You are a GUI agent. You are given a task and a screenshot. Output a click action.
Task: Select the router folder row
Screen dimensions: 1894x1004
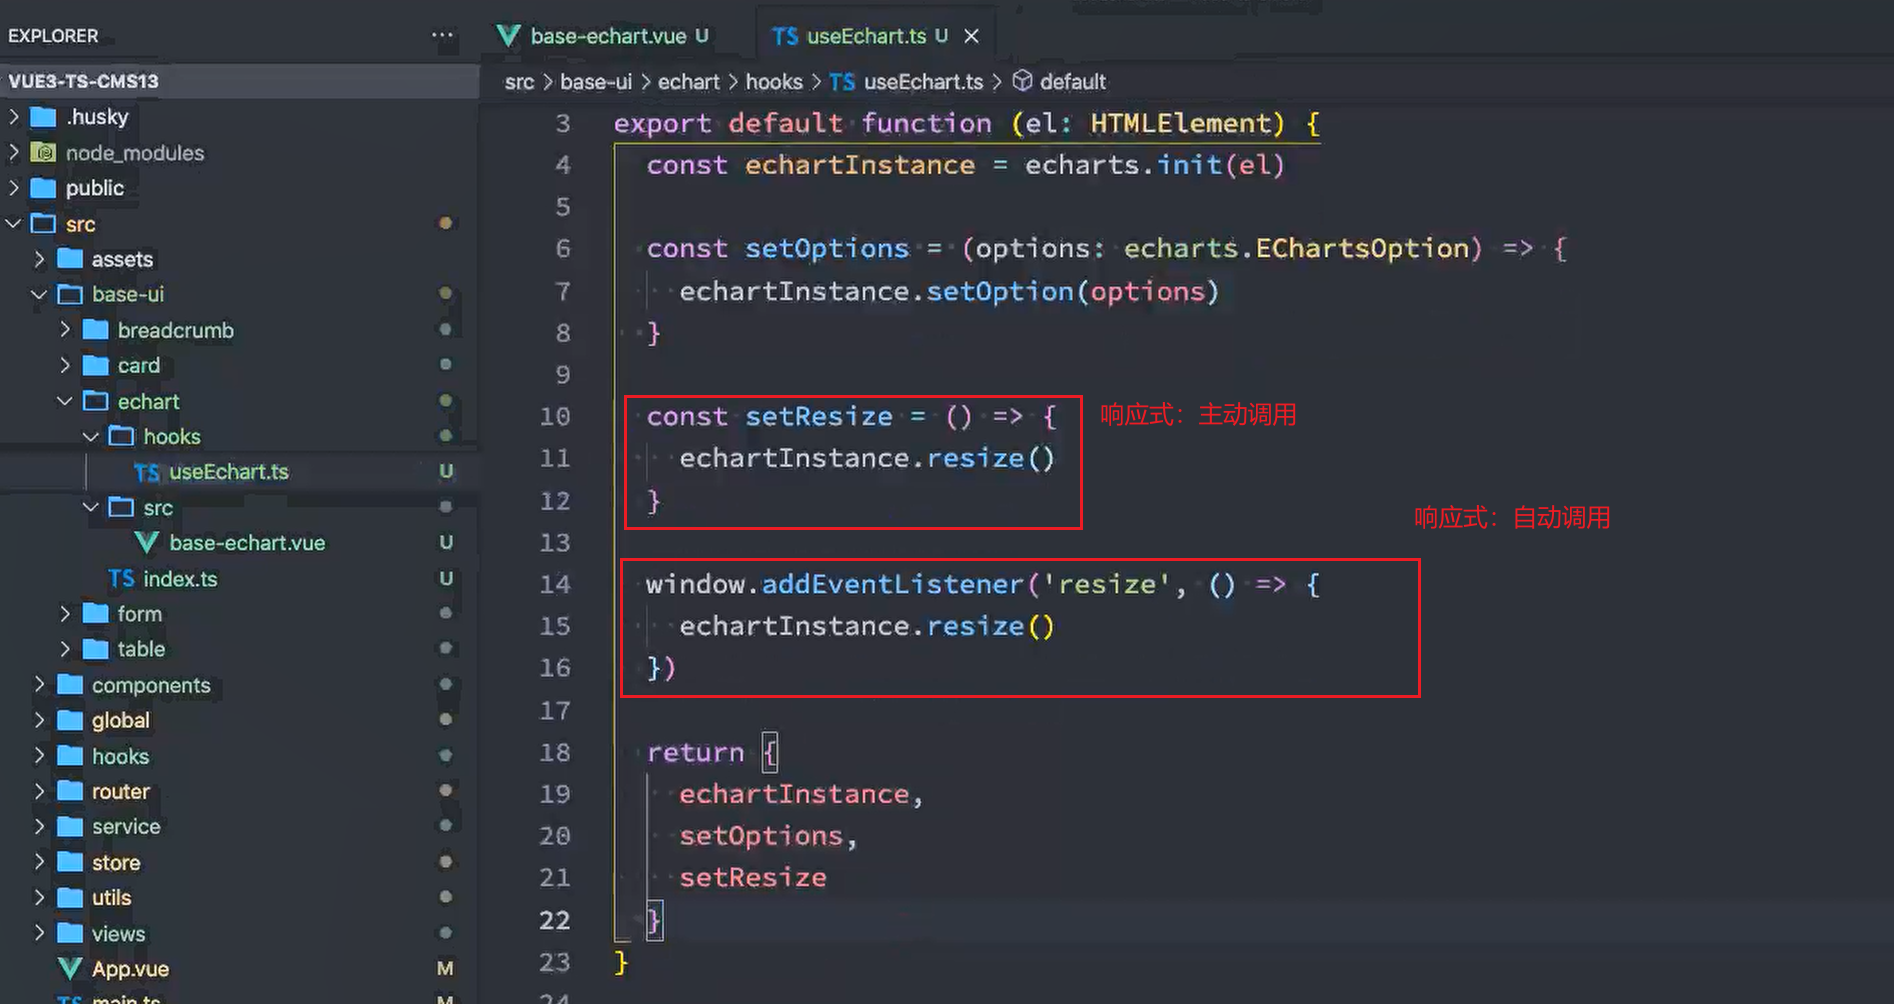[240, 791]
